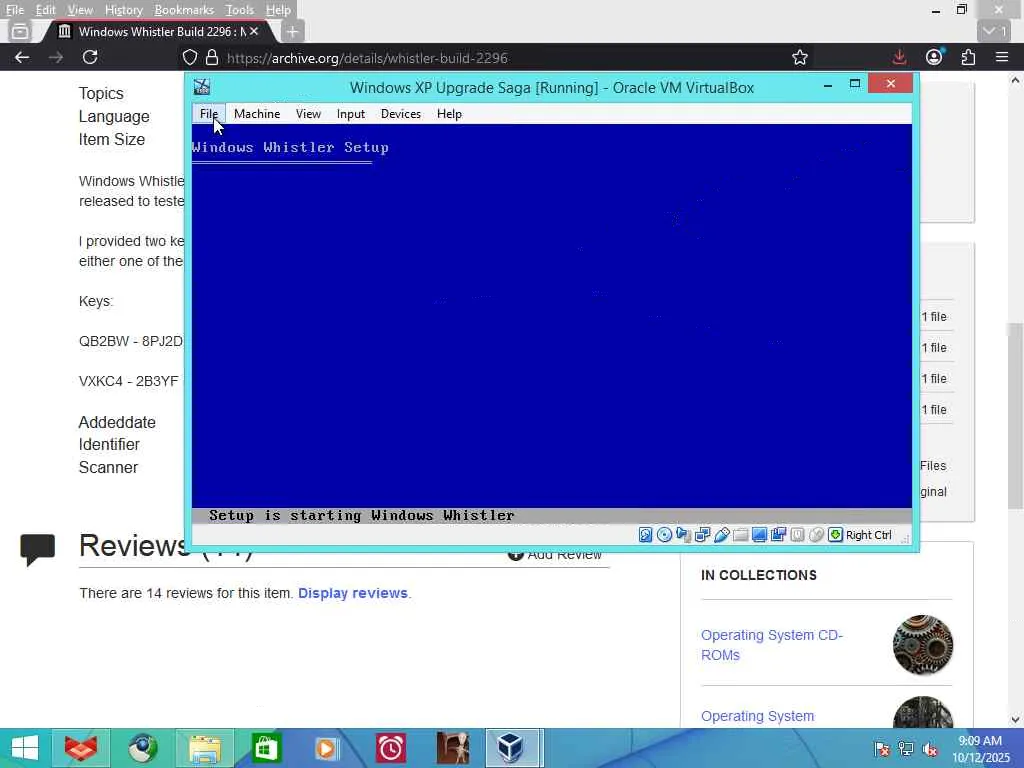
Task: Click the Right Ctrl host key label
Action: click(x=869, y=535)
